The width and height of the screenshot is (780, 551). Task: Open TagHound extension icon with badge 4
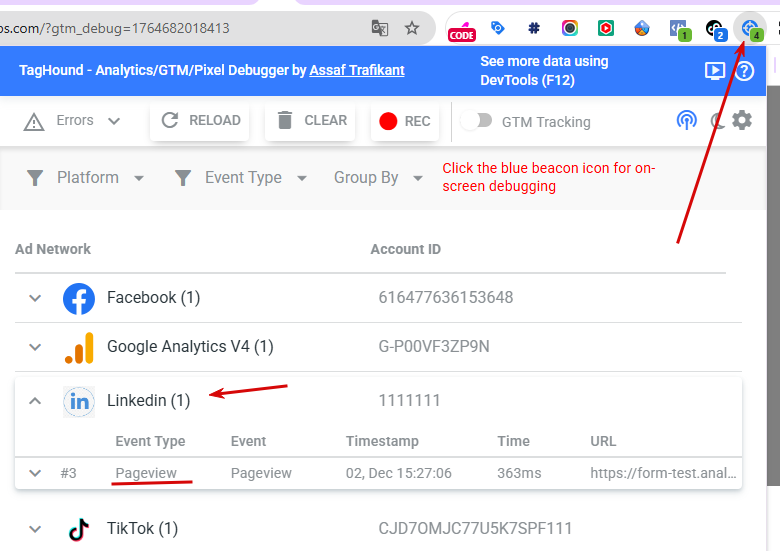click(x=750, y=29)
